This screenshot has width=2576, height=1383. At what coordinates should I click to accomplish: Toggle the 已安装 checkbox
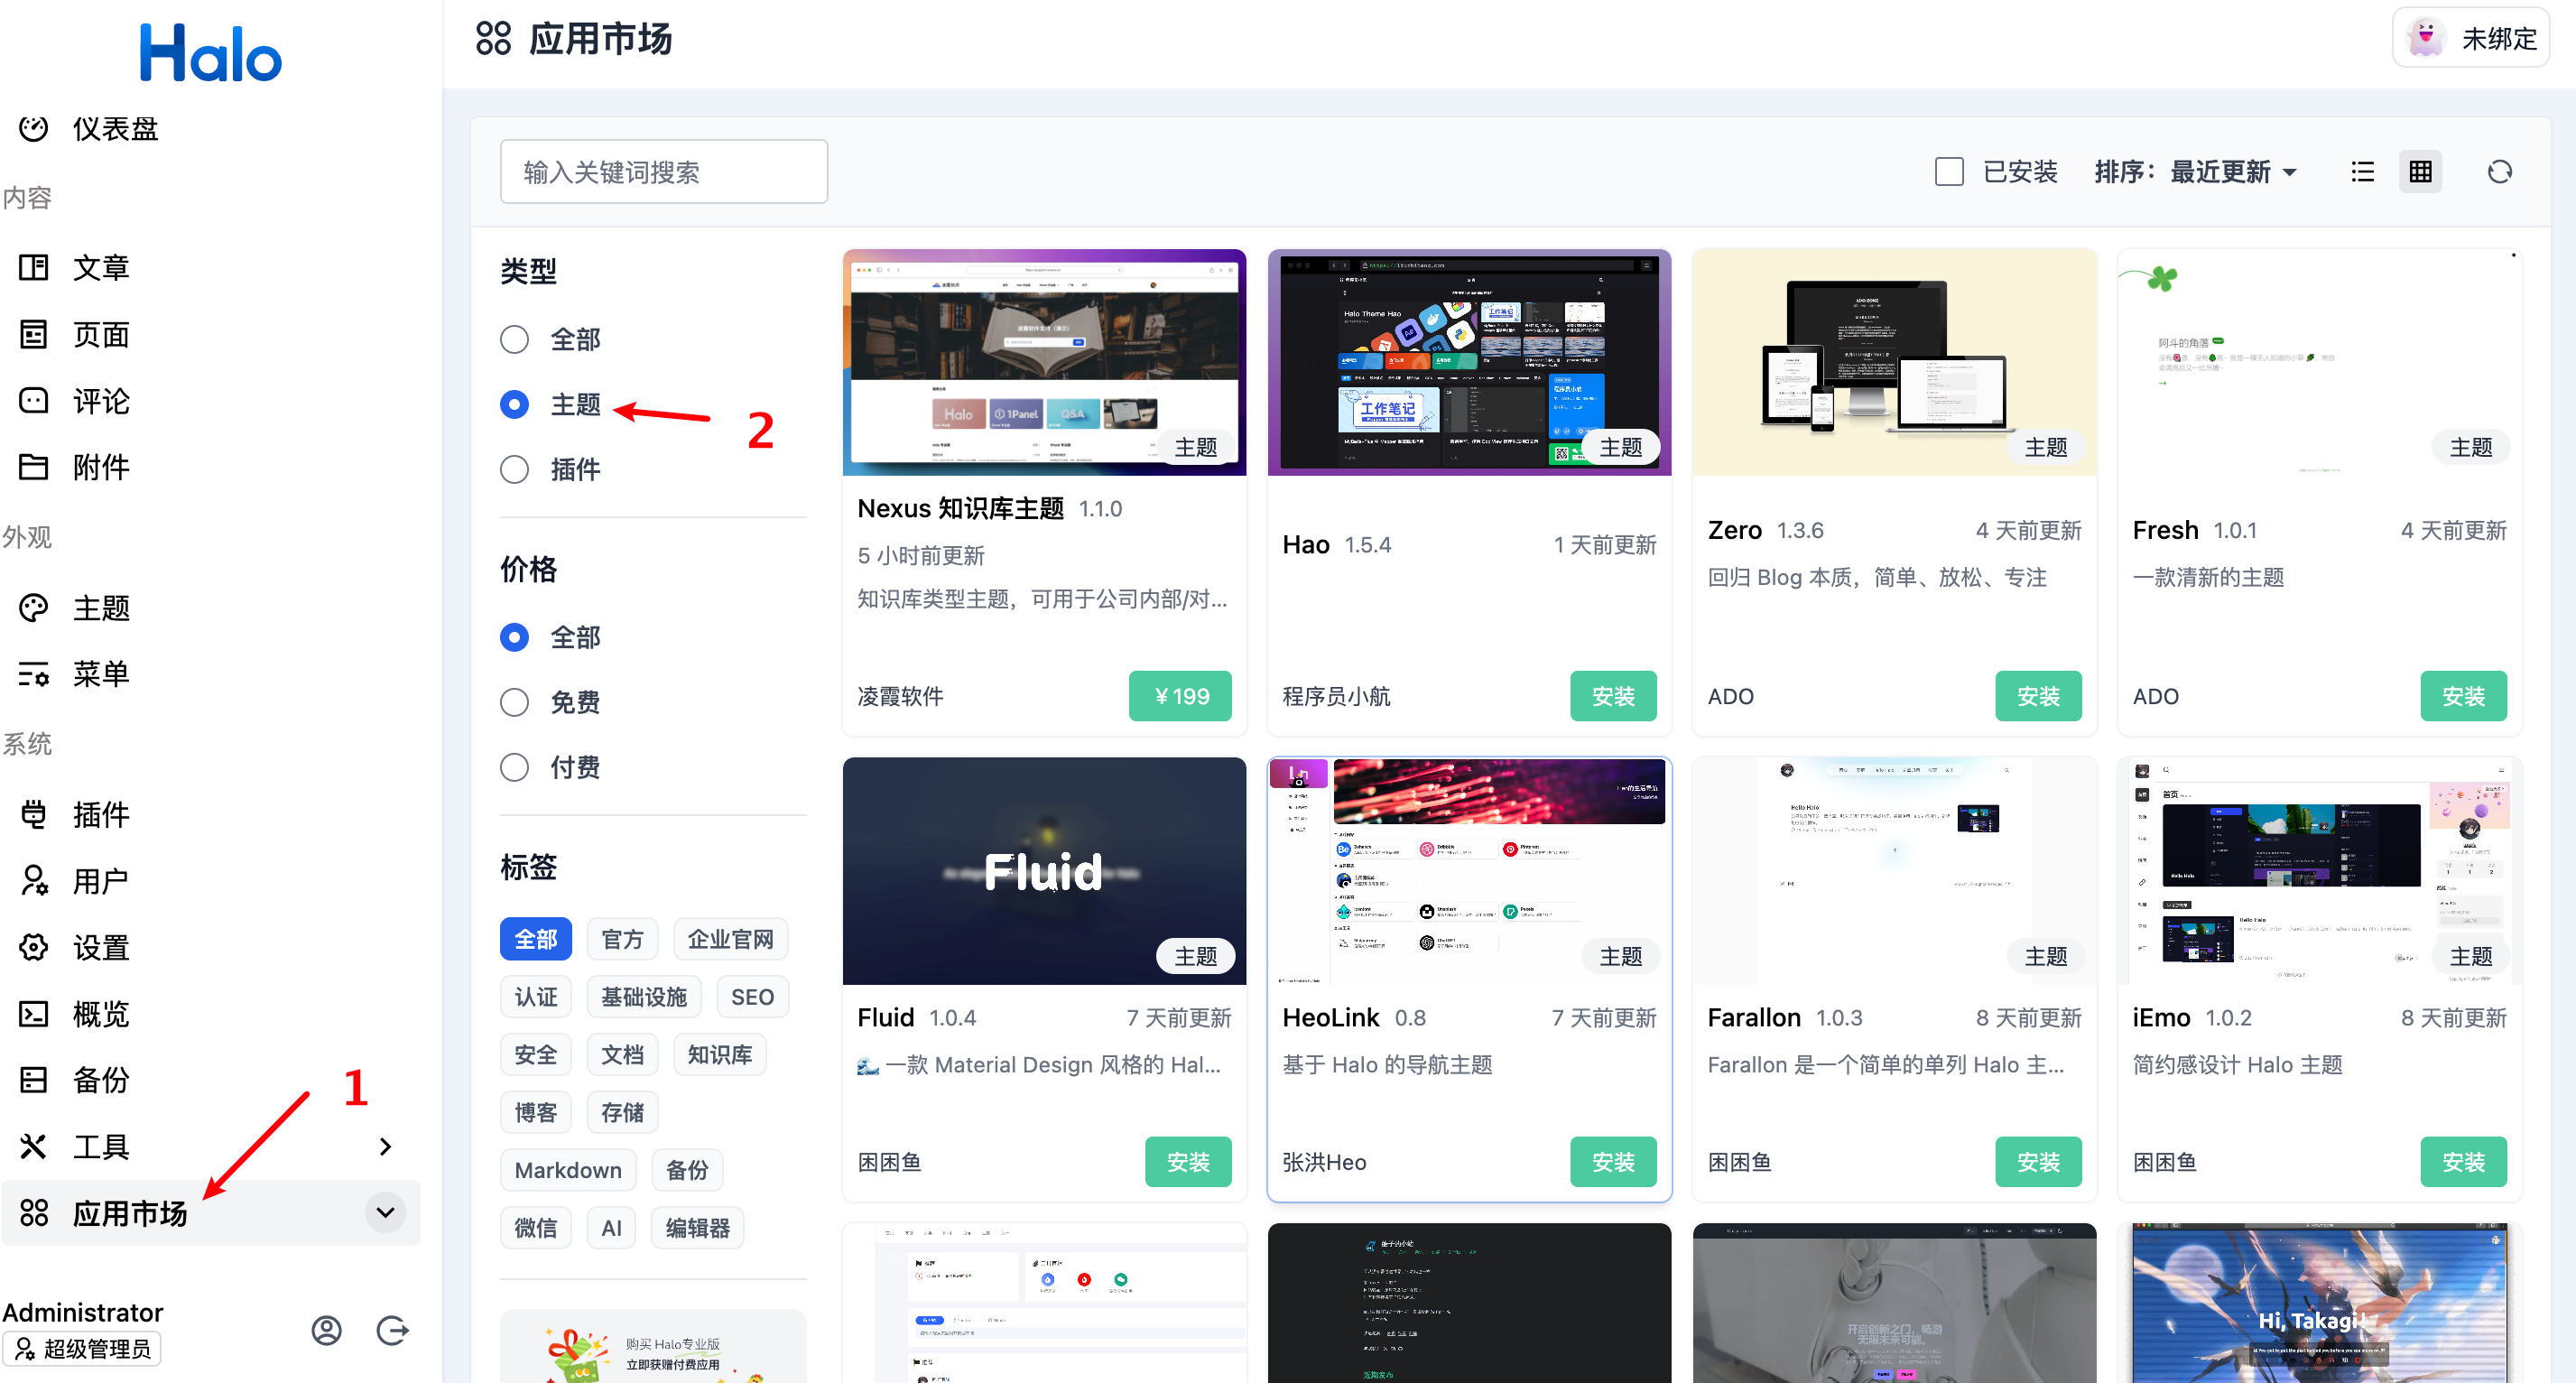coord(1949,172)
